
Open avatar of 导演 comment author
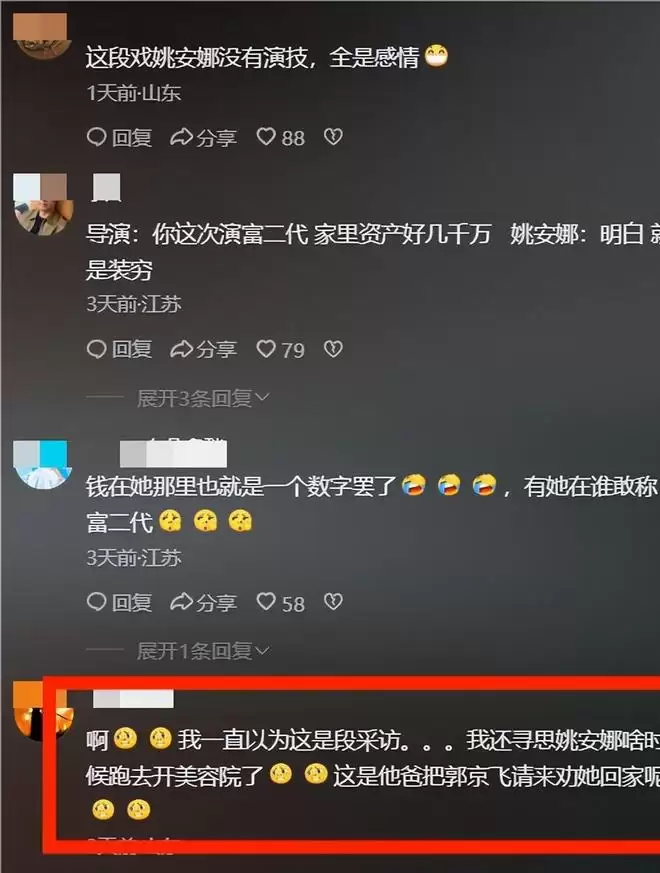pyautogui.click(x=43, y=204)
